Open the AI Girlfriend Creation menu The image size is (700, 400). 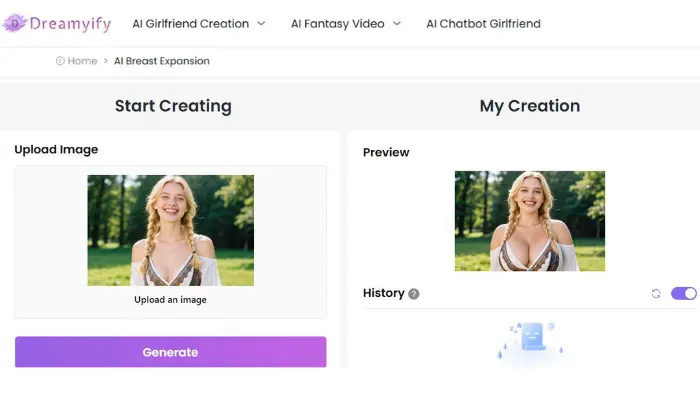(191, 24)
